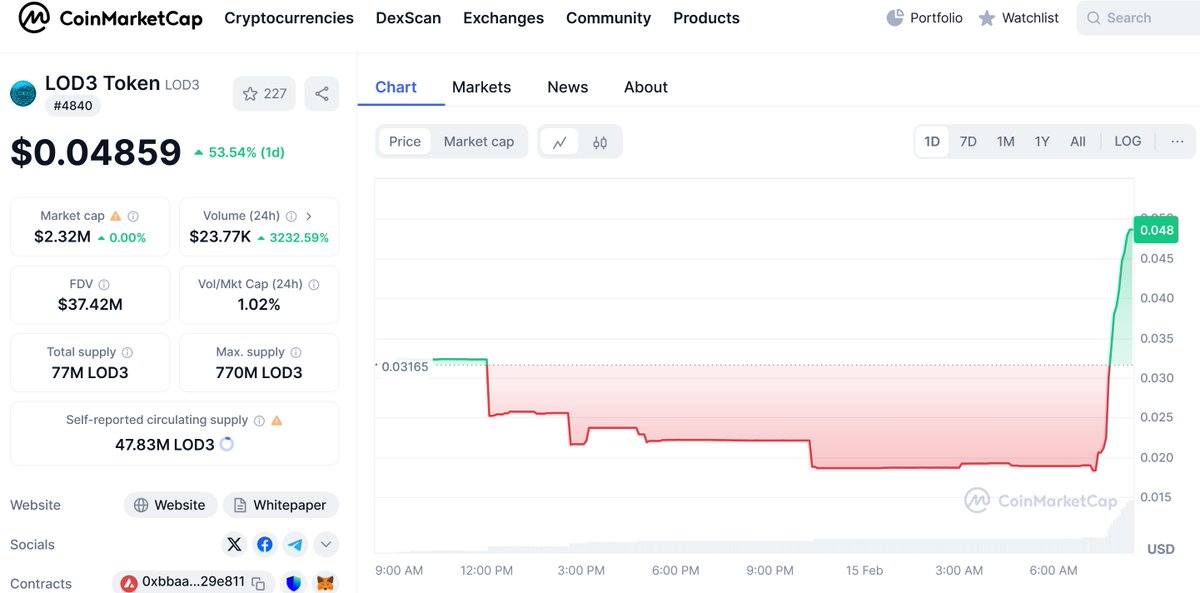
Task: Click the 53.54% (1d) change
Action: tap(239, 152)
